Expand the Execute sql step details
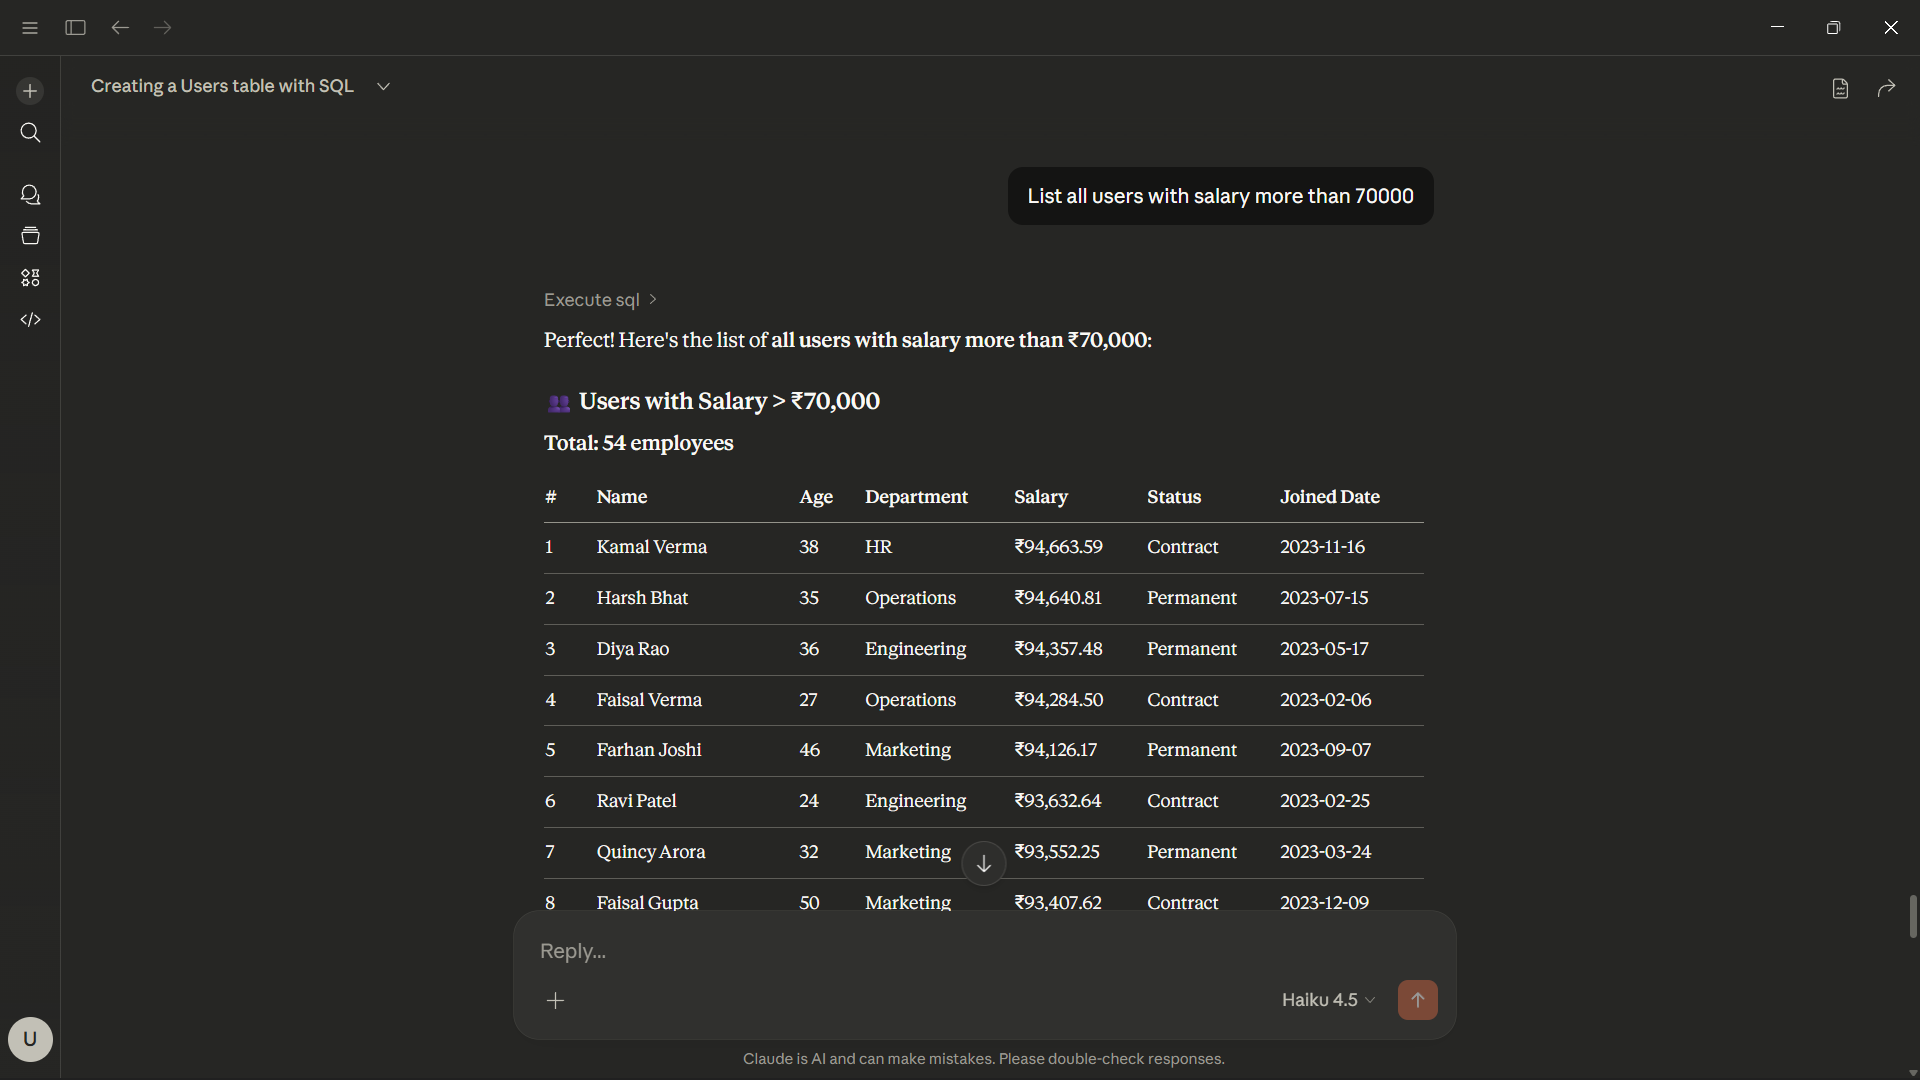The width and height of the screenshot is (1920, 1080). point(600,299)
